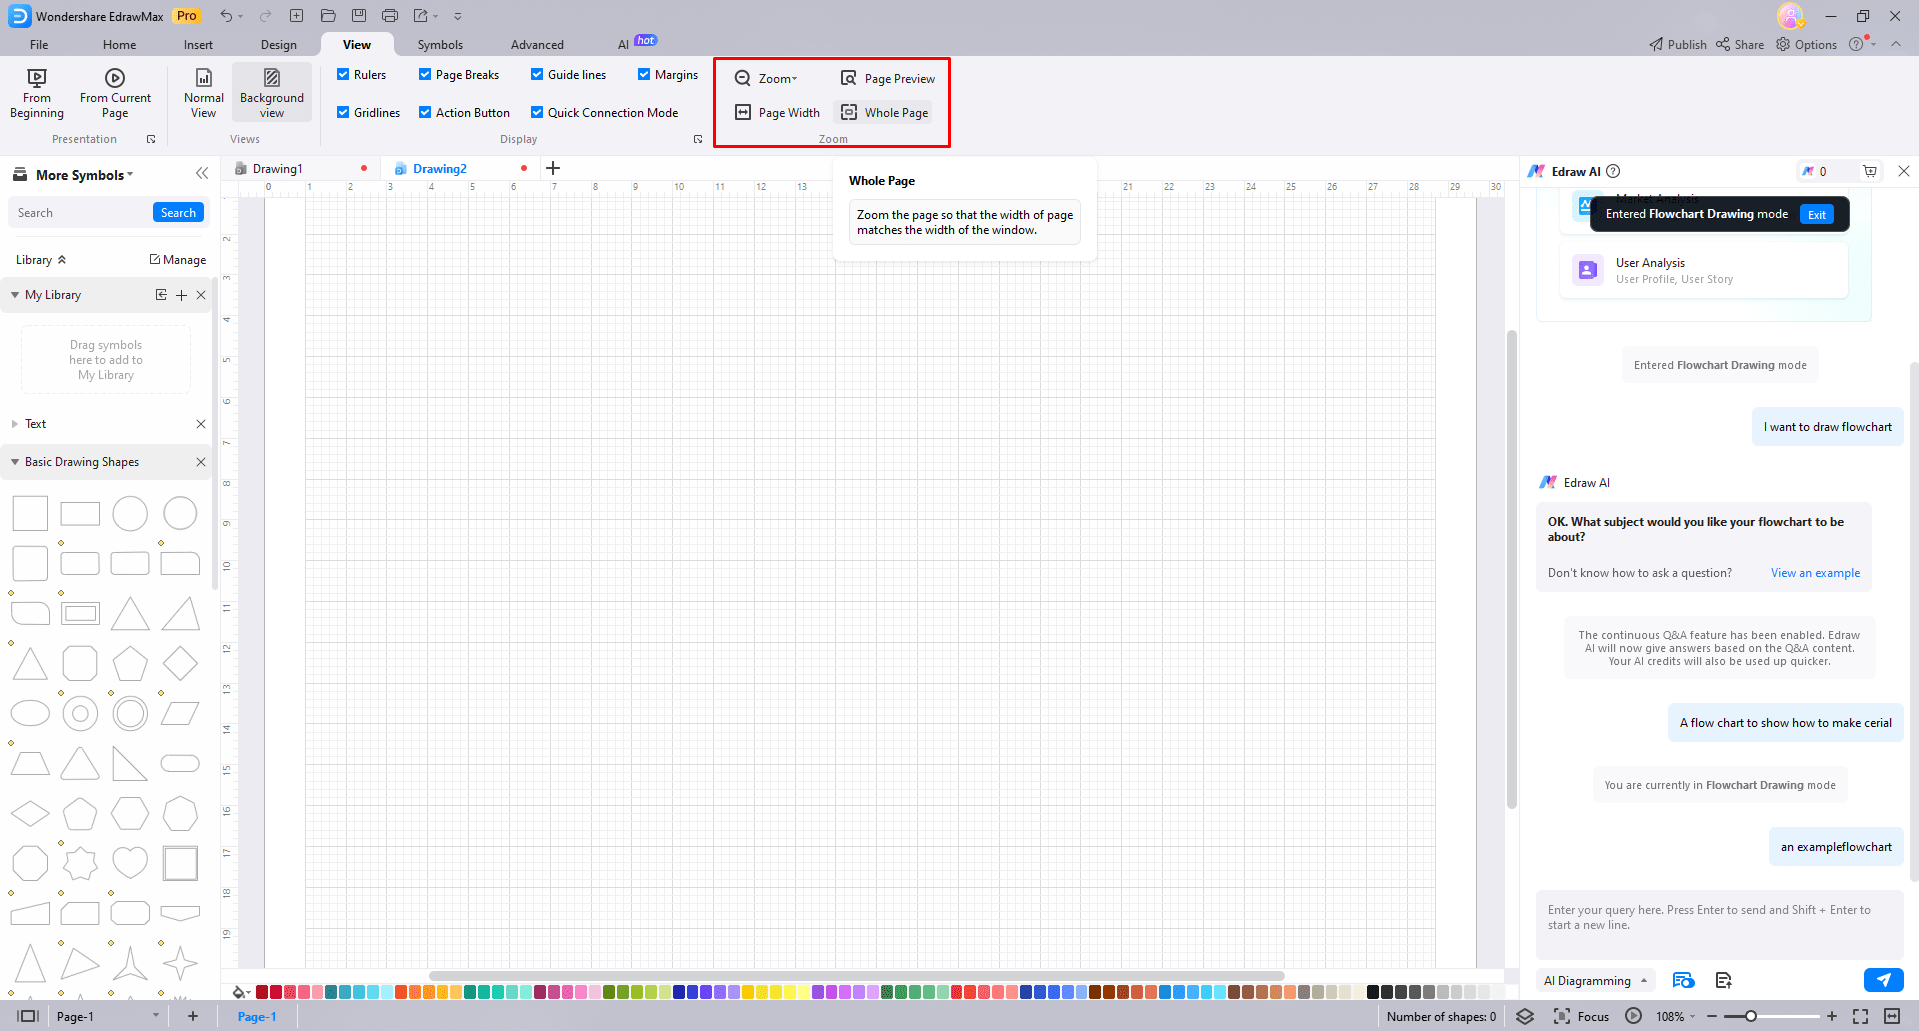Collapse the symbols side panel
This screenshot has height=1031, width=1919.
(202, 173)
